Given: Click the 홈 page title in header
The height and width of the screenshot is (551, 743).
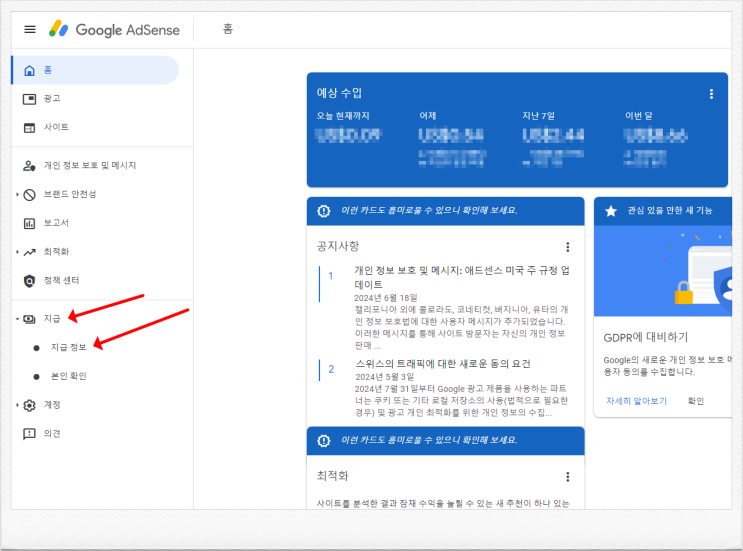Looking at the screenshot, I should pos(228,29).
